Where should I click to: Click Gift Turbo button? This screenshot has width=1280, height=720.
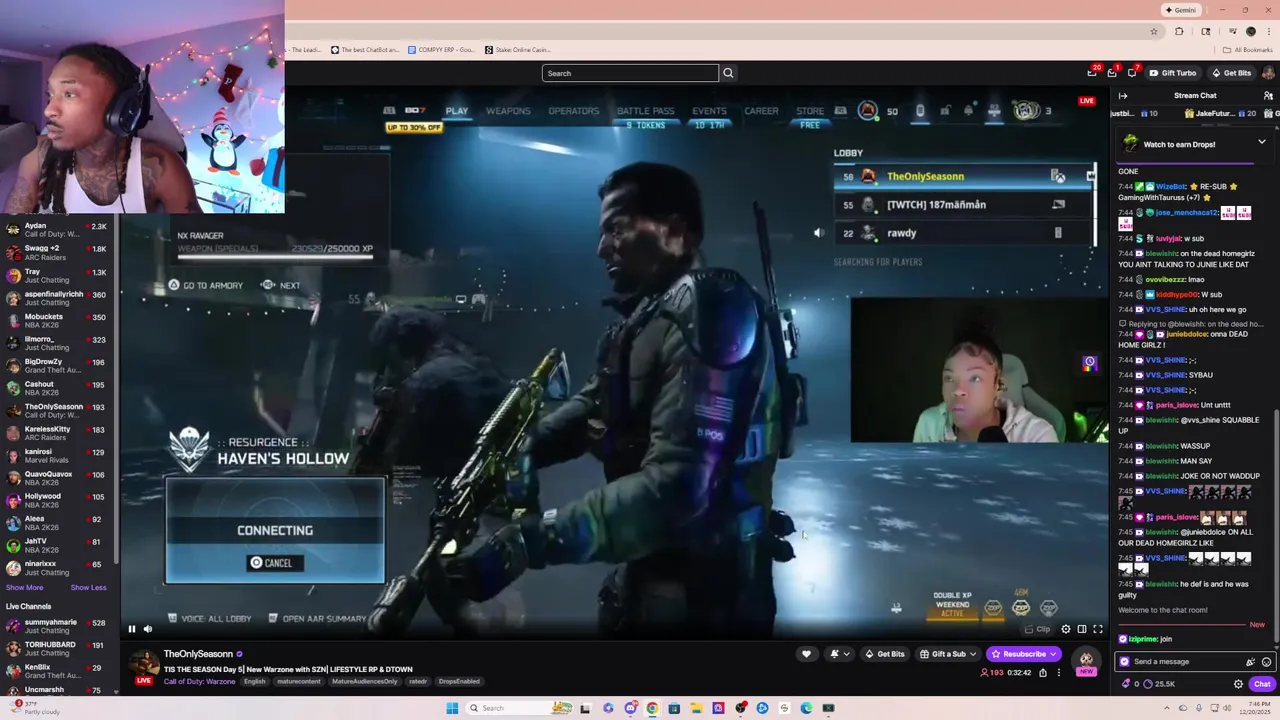[1172, 73]
